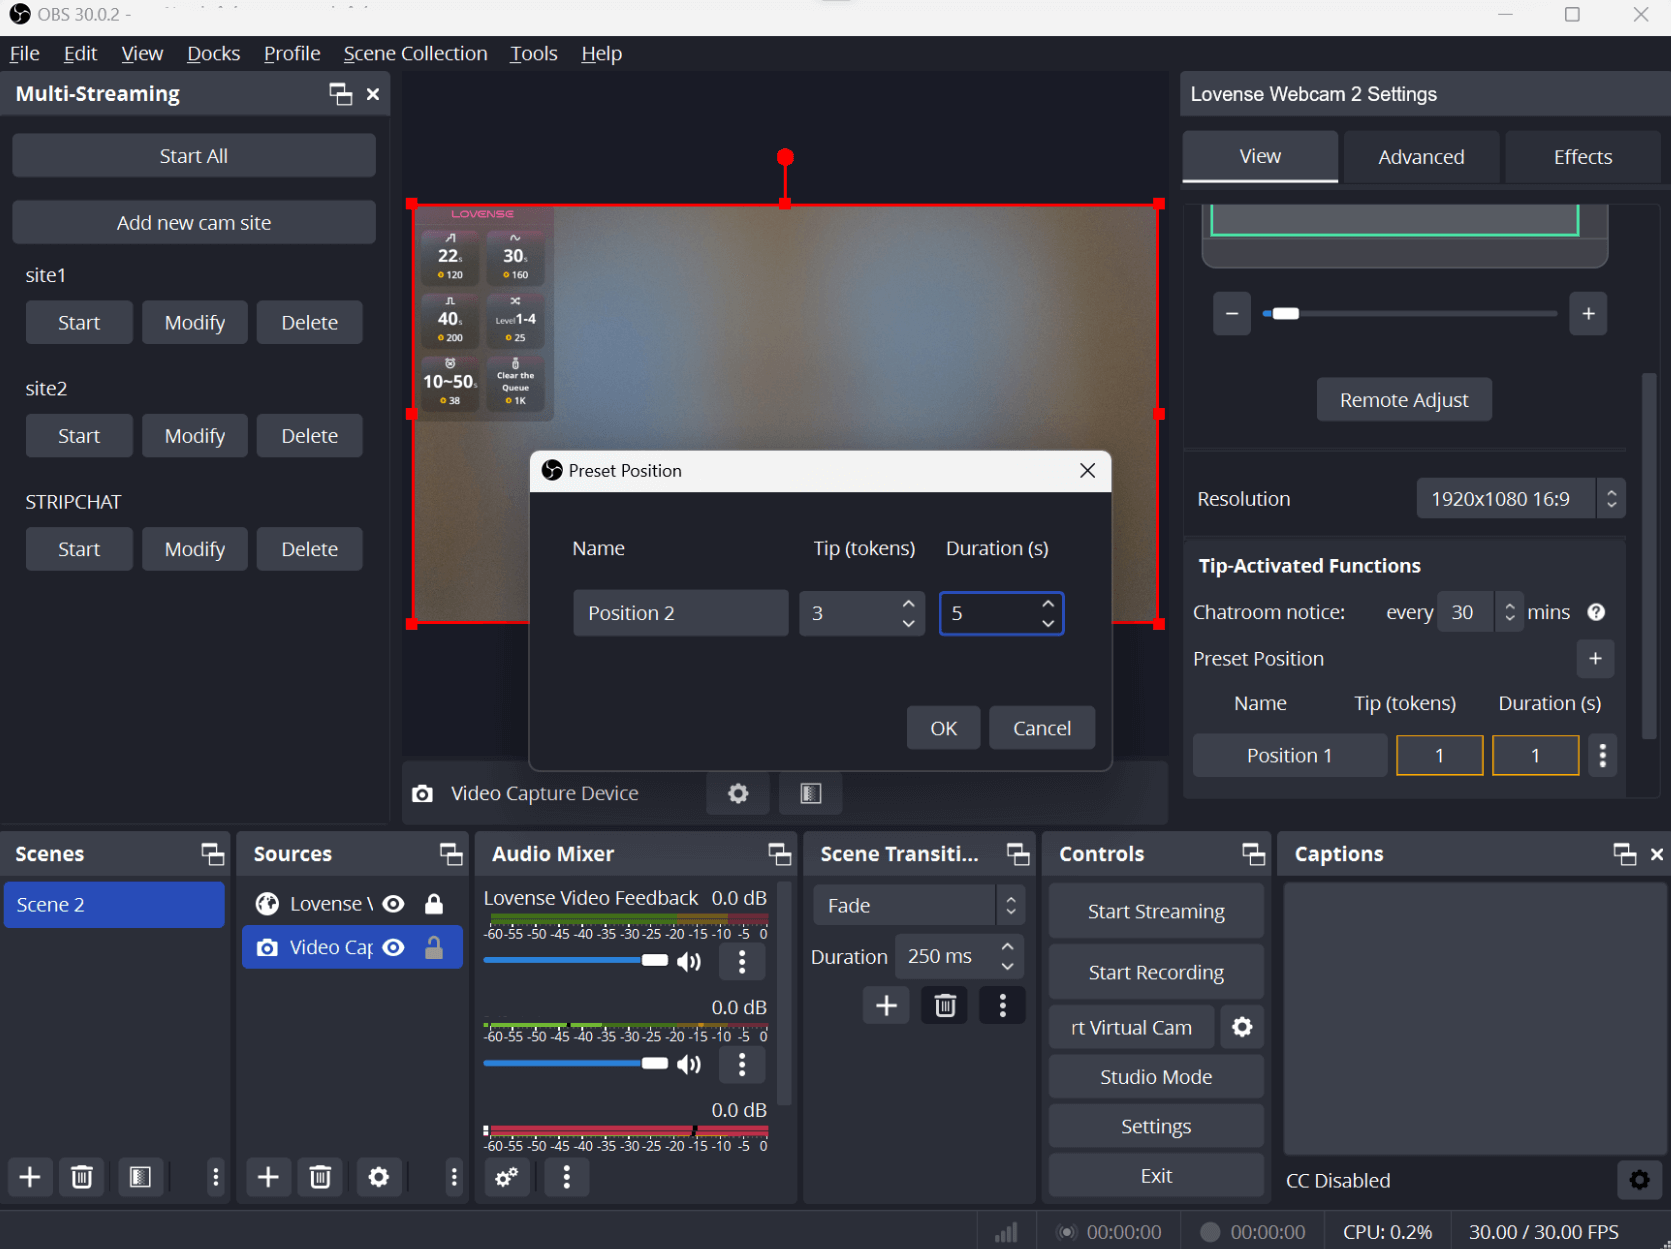Image resolution: width=1671 pixels, height=1249 pixels.
Task: Open Video Capture Device properties gear
Action: pos(738,793)
